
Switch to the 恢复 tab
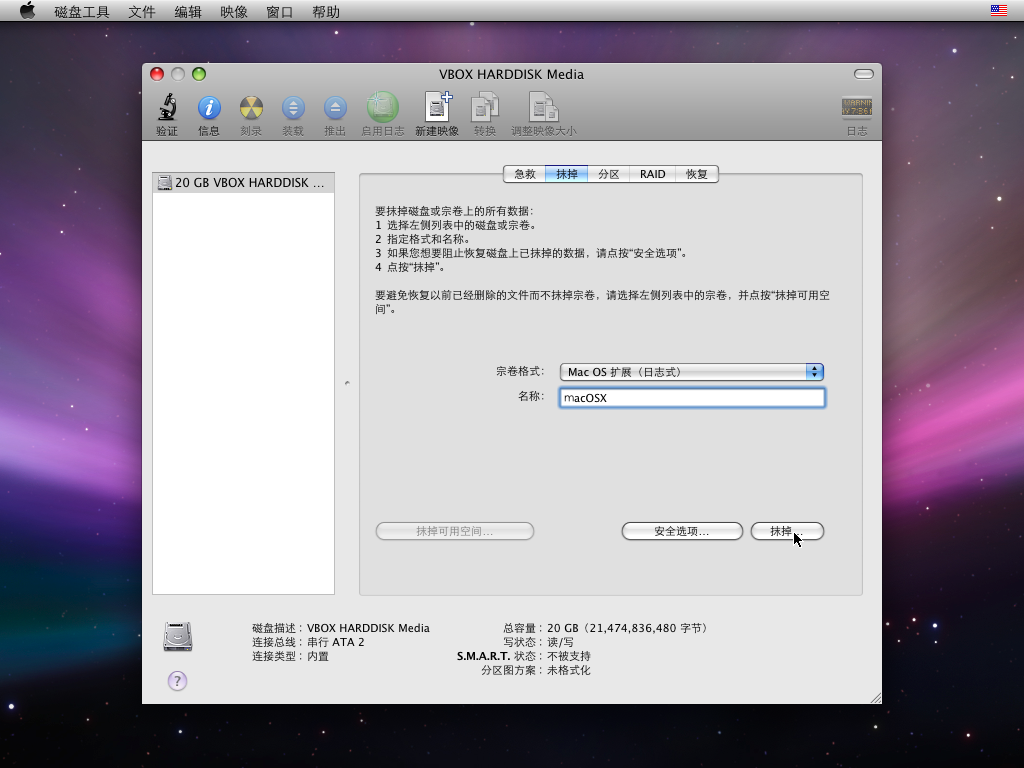pyautogui.click(x=697, y=174)
